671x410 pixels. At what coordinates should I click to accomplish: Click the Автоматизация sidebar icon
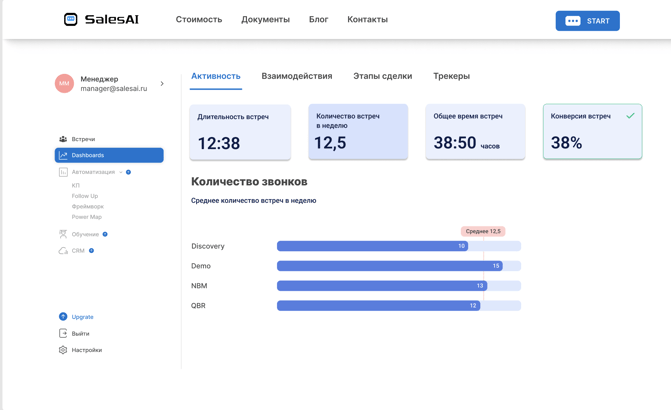63,172
